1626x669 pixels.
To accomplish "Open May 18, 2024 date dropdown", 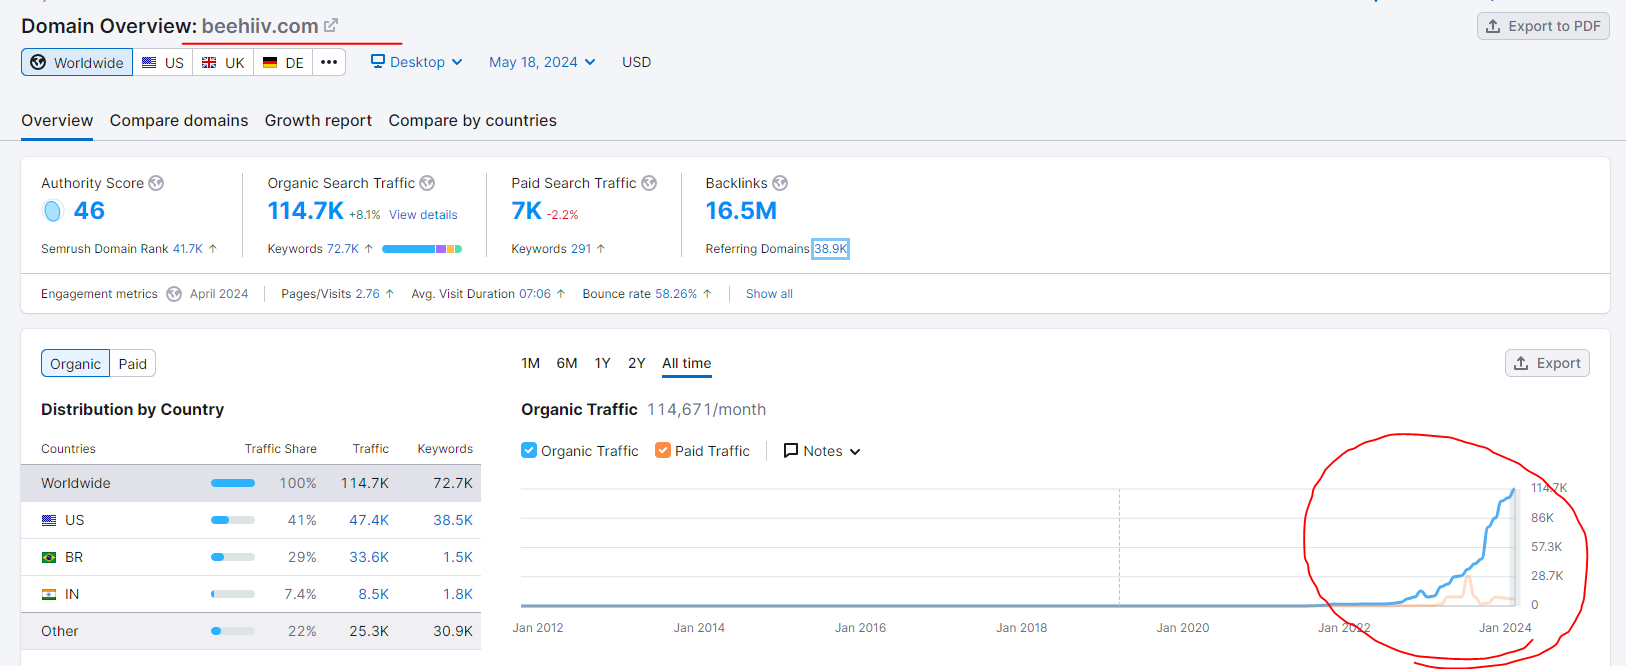I will pyautogui.click(x=542, y=62).
